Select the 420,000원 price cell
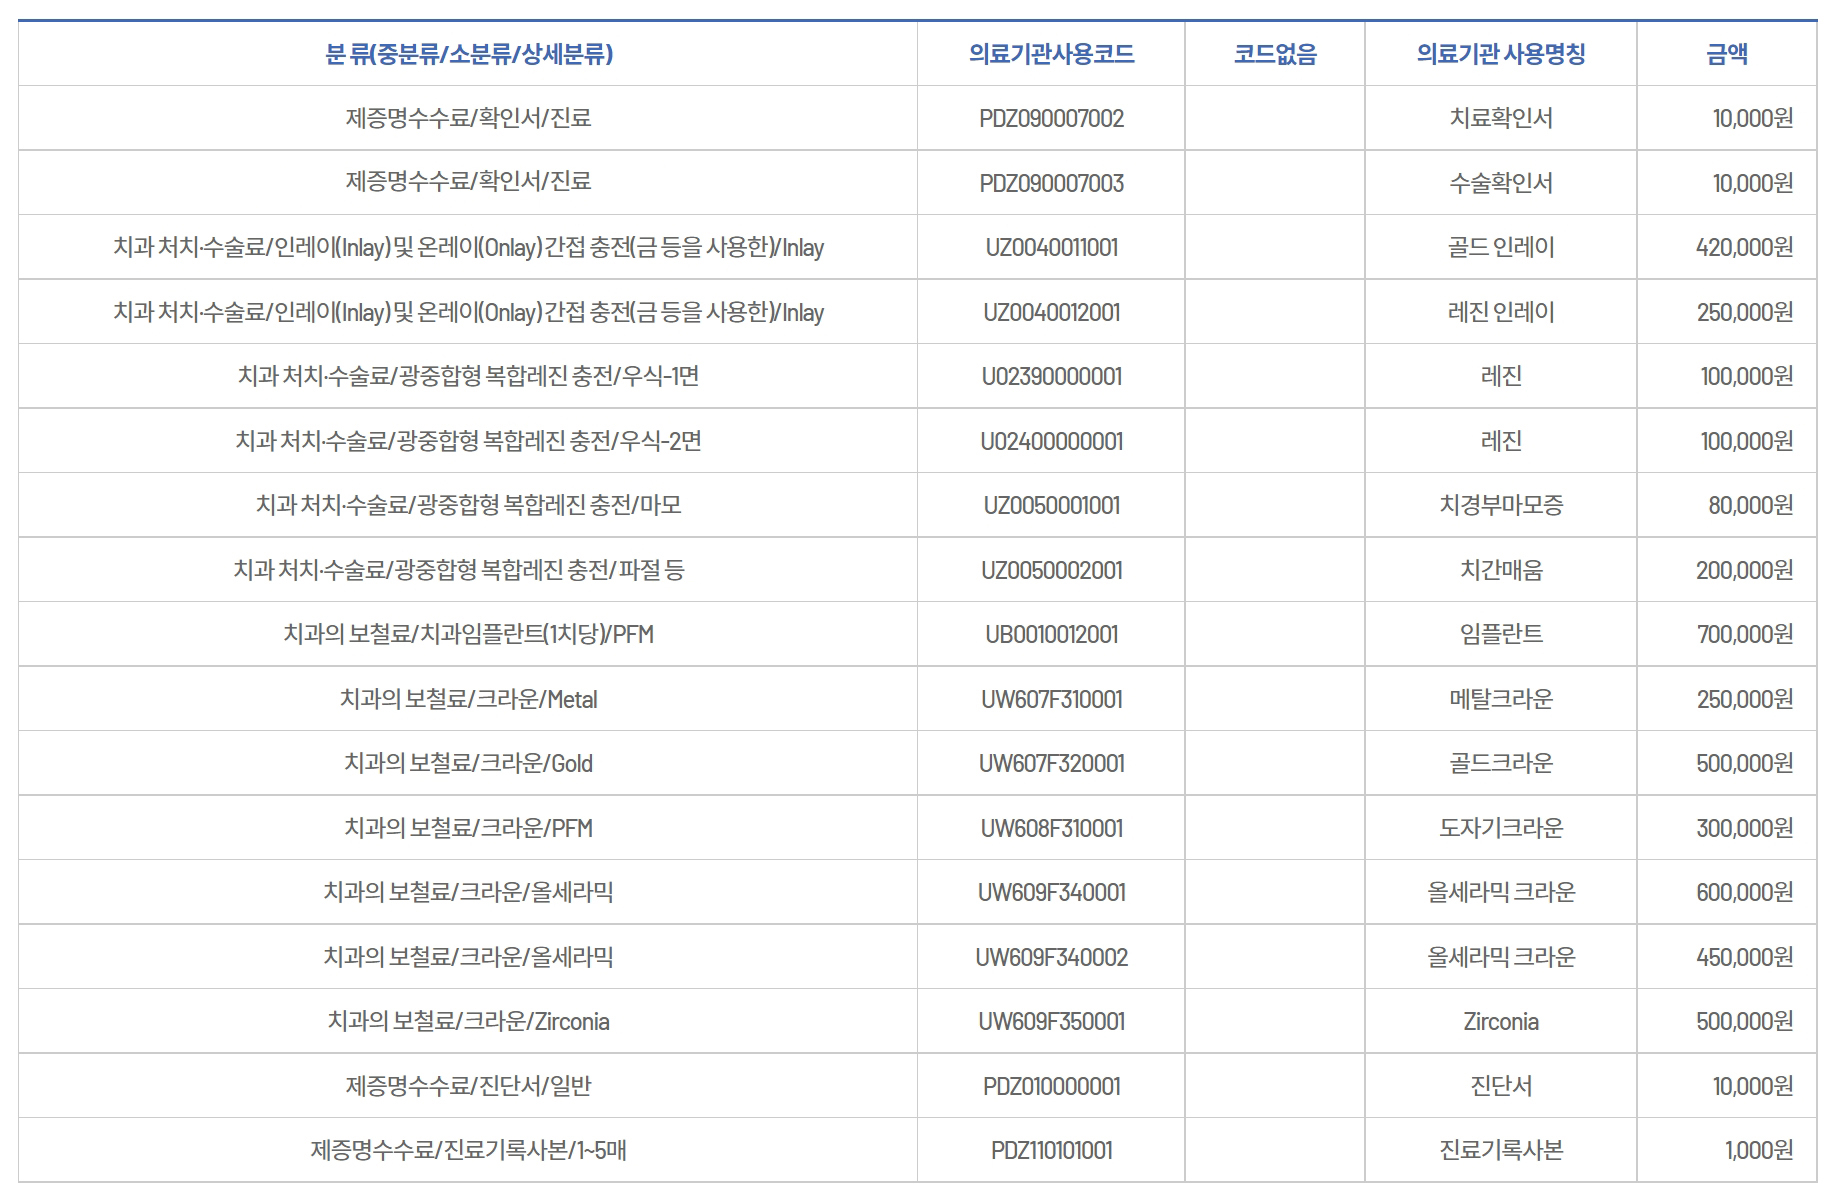The image size is (1832, 1200). coord(1743,248)
